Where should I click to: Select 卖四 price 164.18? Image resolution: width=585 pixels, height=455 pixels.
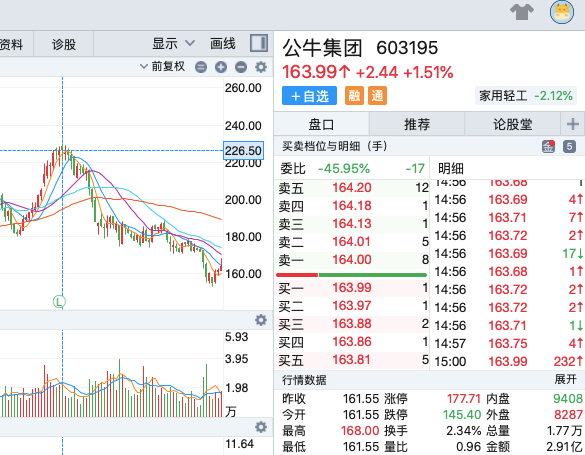coord(352,205)
